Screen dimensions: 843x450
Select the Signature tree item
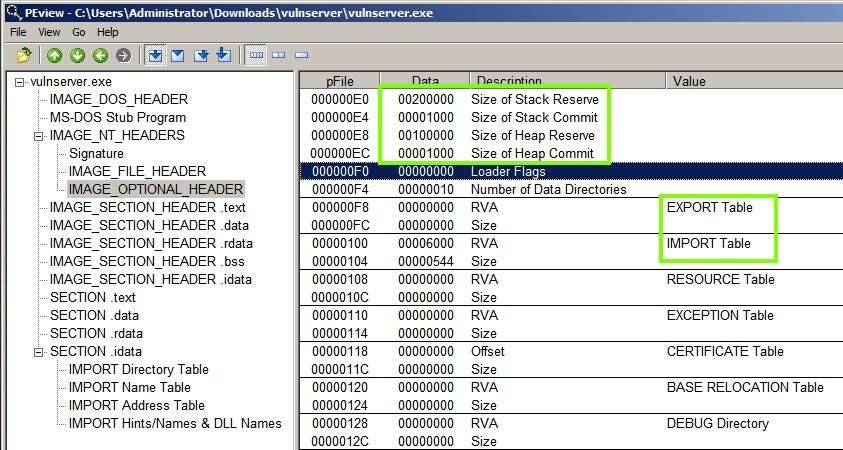pyautogui.click(x=96, y=153)
